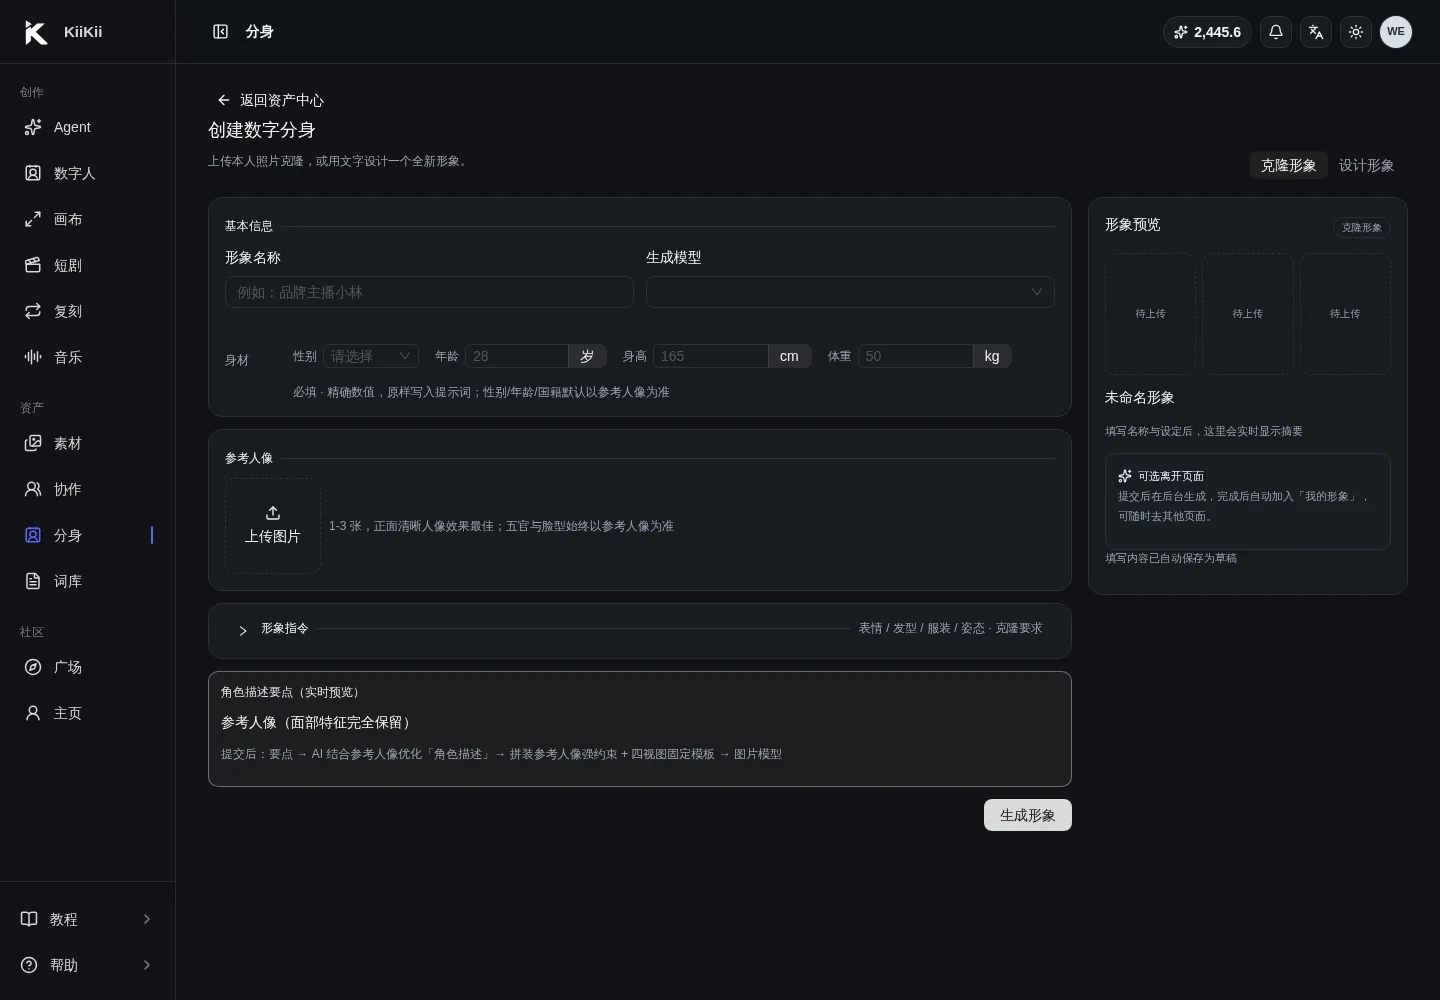Switch to the 克隆形象 tab

[x=1288, y=165]
